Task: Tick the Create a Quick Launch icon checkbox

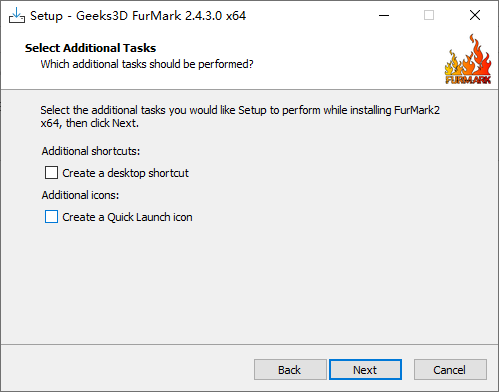Action: (51, 217)
